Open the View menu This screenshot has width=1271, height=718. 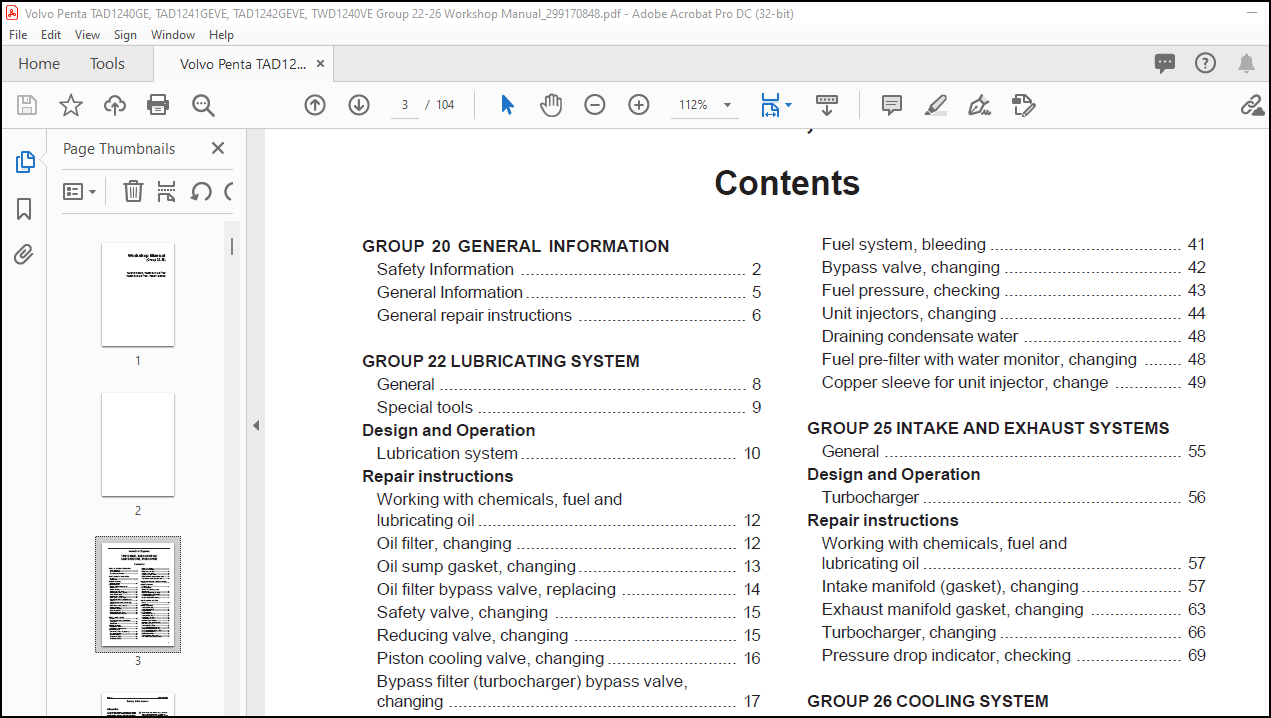(x=87, y=34)
